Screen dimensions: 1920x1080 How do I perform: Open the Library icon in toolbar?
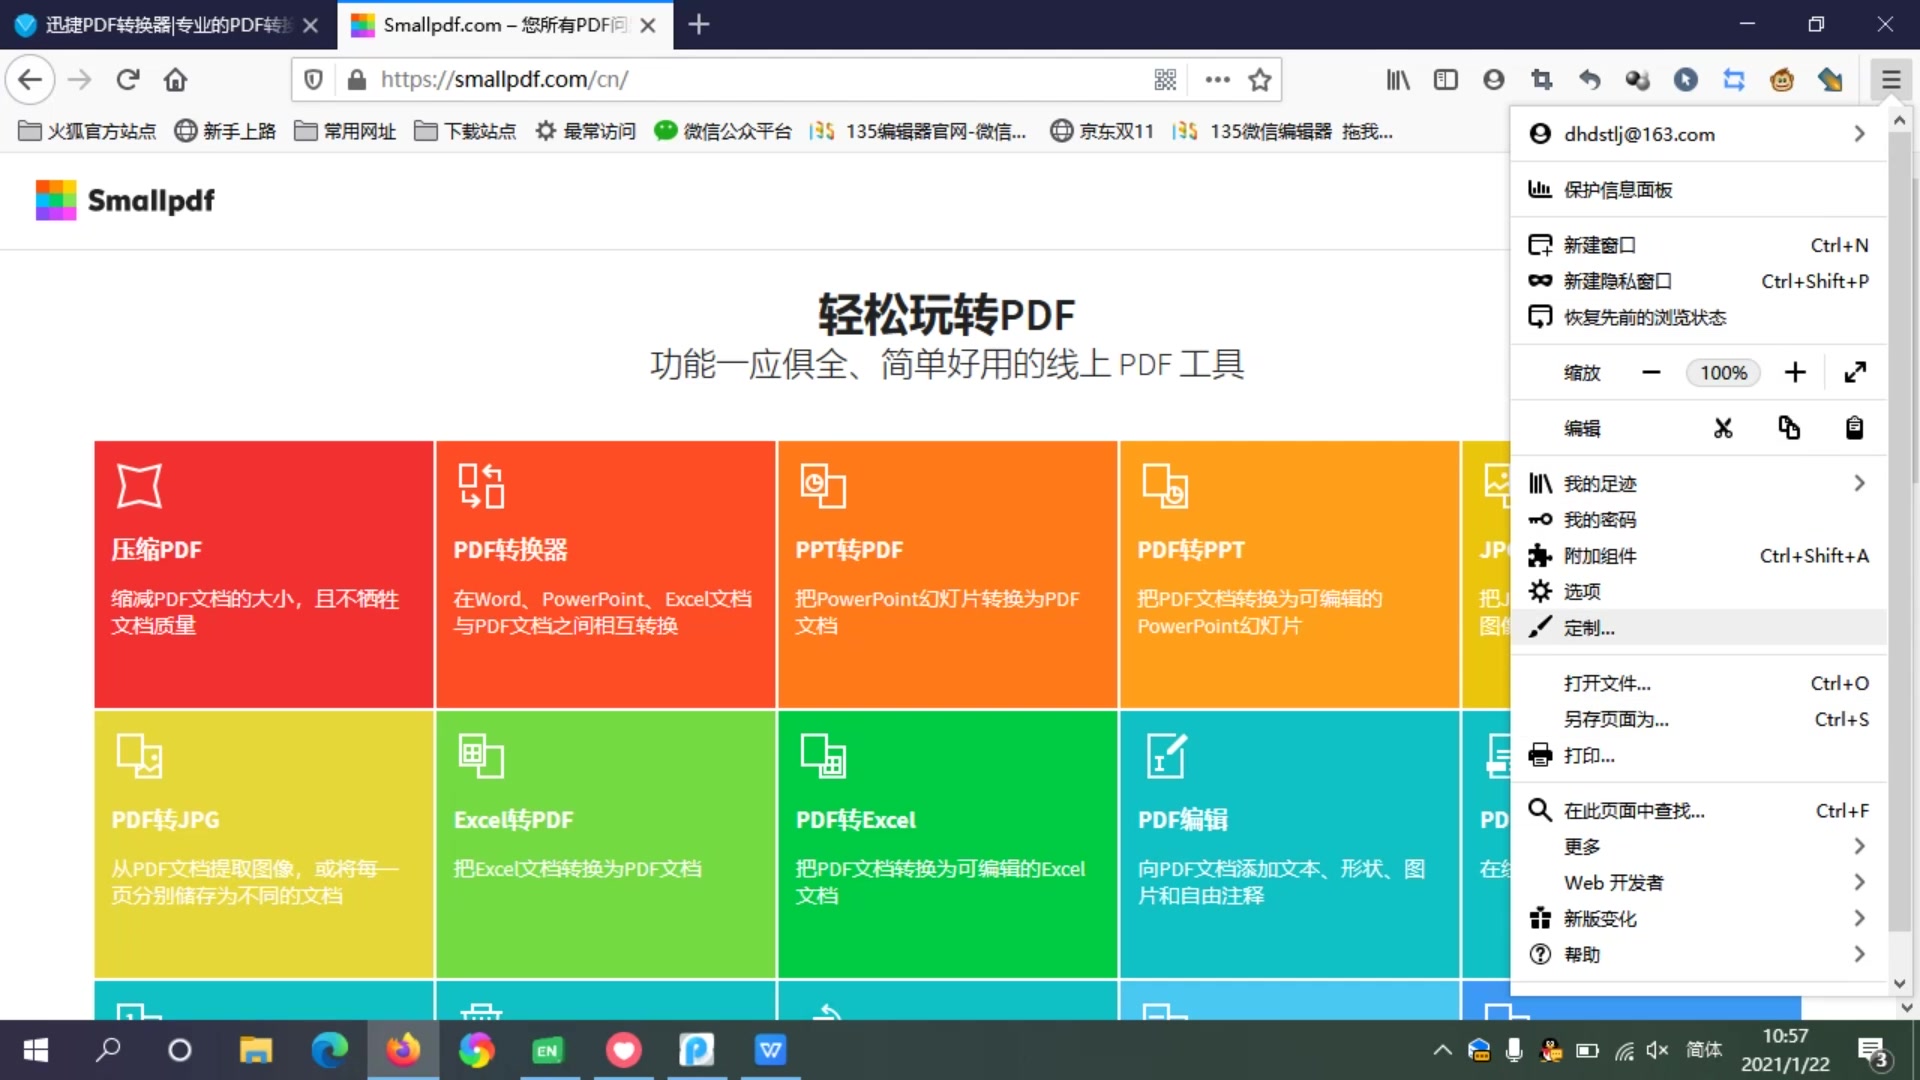pyautogui.click(x=1397, y=80)
